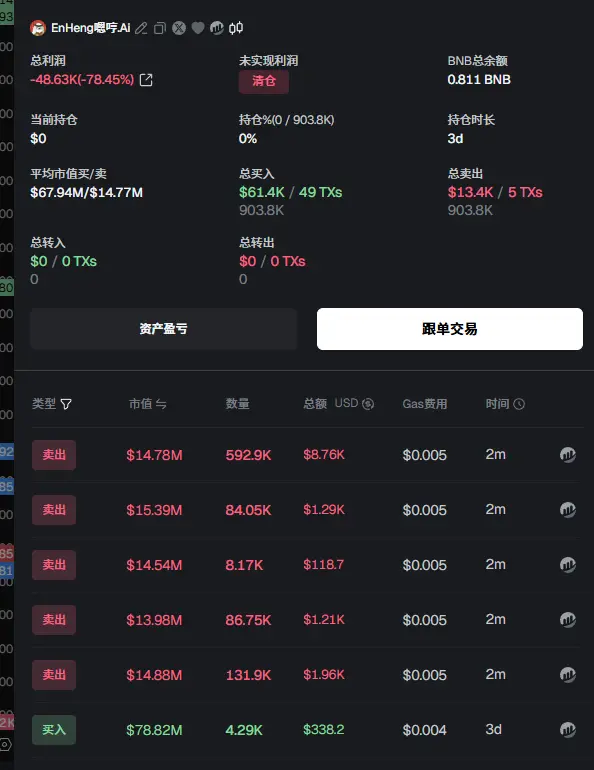Click the 跟单交易 copy-trade button
The height and width of the screenshot is (770, 594).
click(450, 329)
